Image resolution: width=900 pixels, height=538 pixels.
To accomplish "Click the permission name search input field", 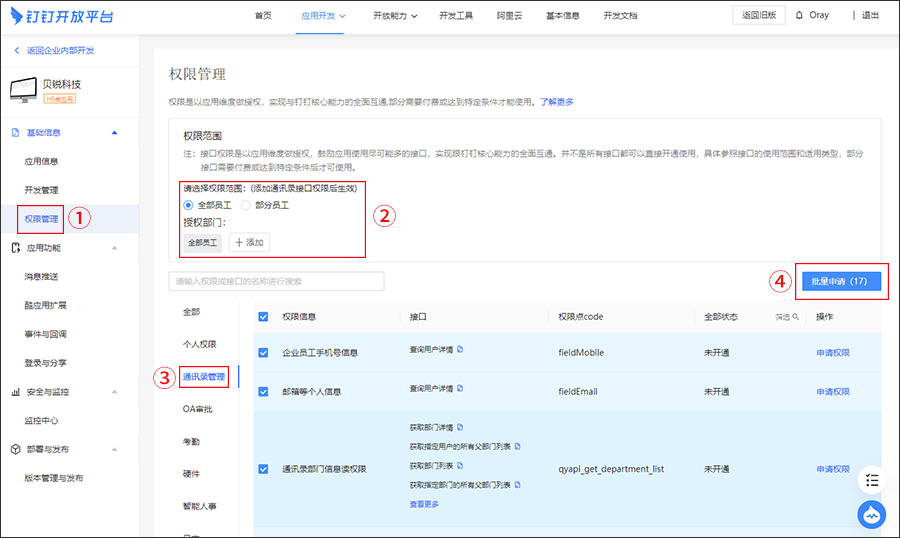I will (276, 281).
